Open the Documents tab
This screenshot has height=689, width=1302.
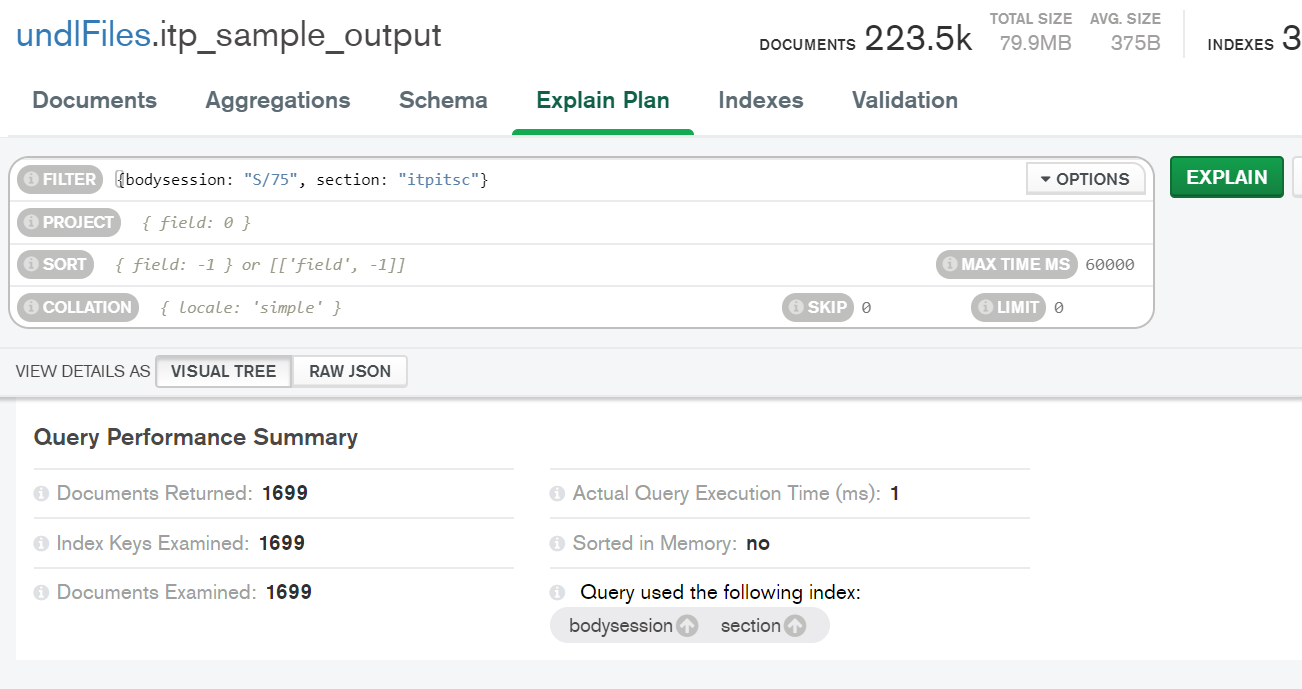95,100
